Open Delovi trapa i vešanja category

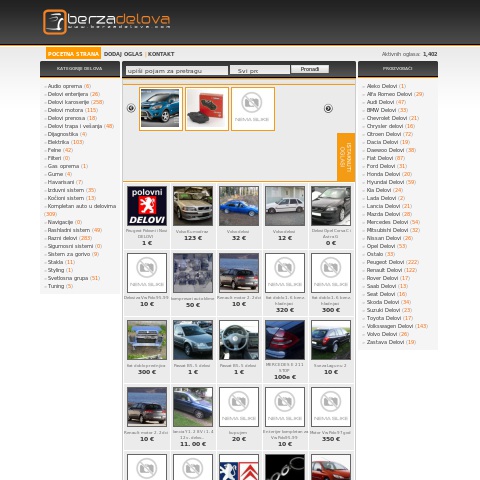(75, 126)
